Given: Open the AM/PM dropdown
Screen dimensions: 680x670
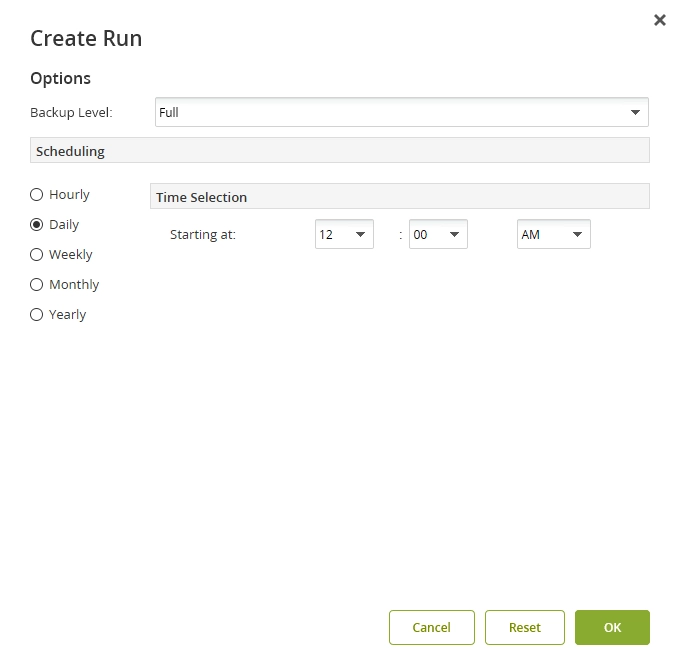Looking at the screenshot, I should coord(553,234).
